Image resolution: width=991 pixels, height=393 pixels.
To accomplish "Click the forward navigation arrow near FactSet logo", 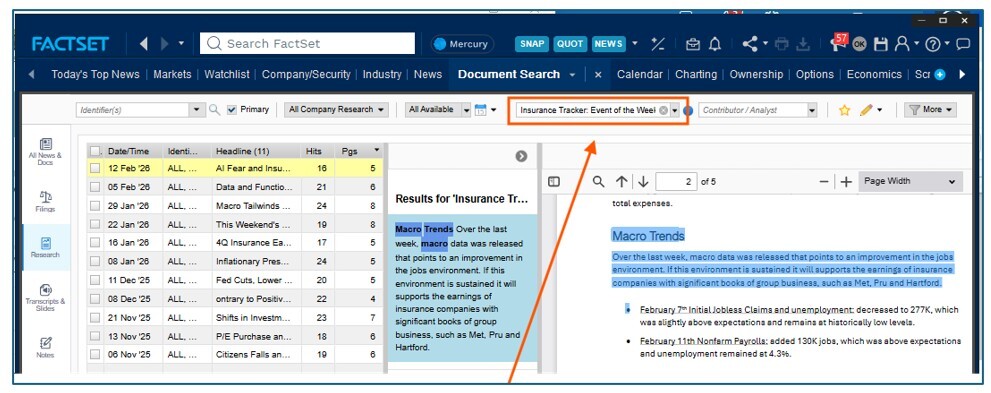I will [165, 44].
